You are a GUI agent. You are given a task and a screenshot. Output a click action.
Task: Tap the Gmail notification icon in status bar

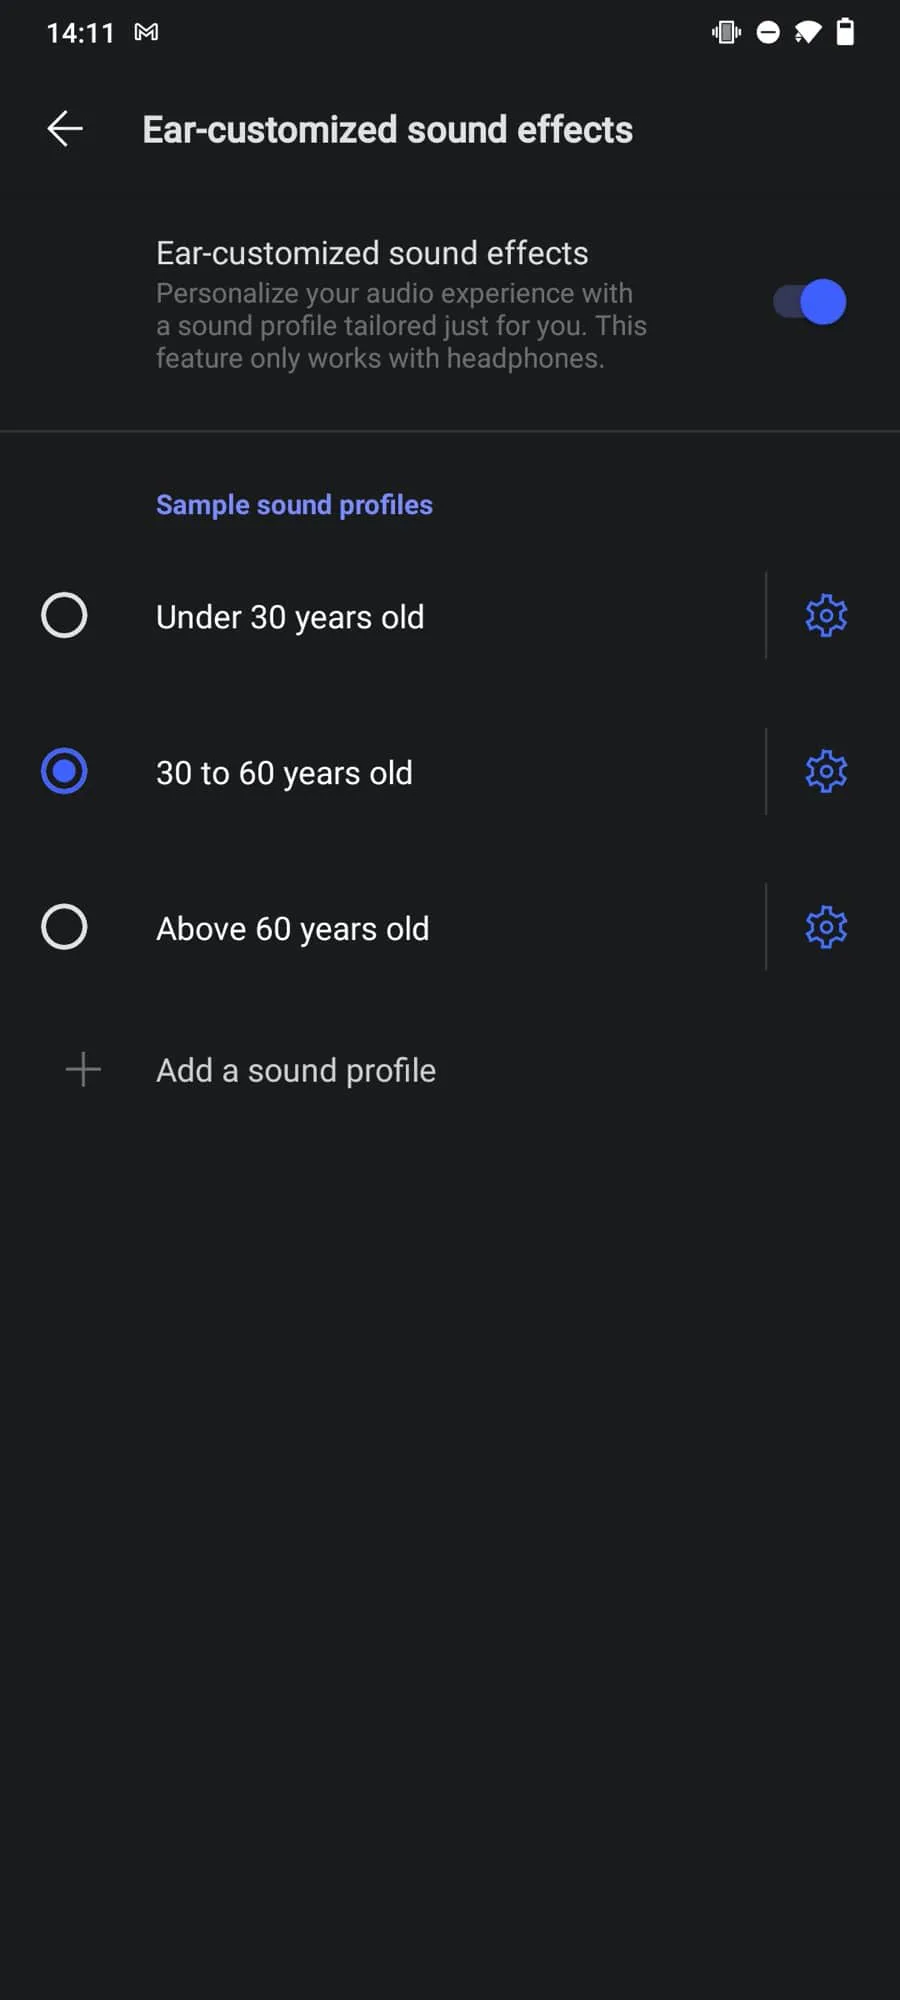[x=146, y=33]
